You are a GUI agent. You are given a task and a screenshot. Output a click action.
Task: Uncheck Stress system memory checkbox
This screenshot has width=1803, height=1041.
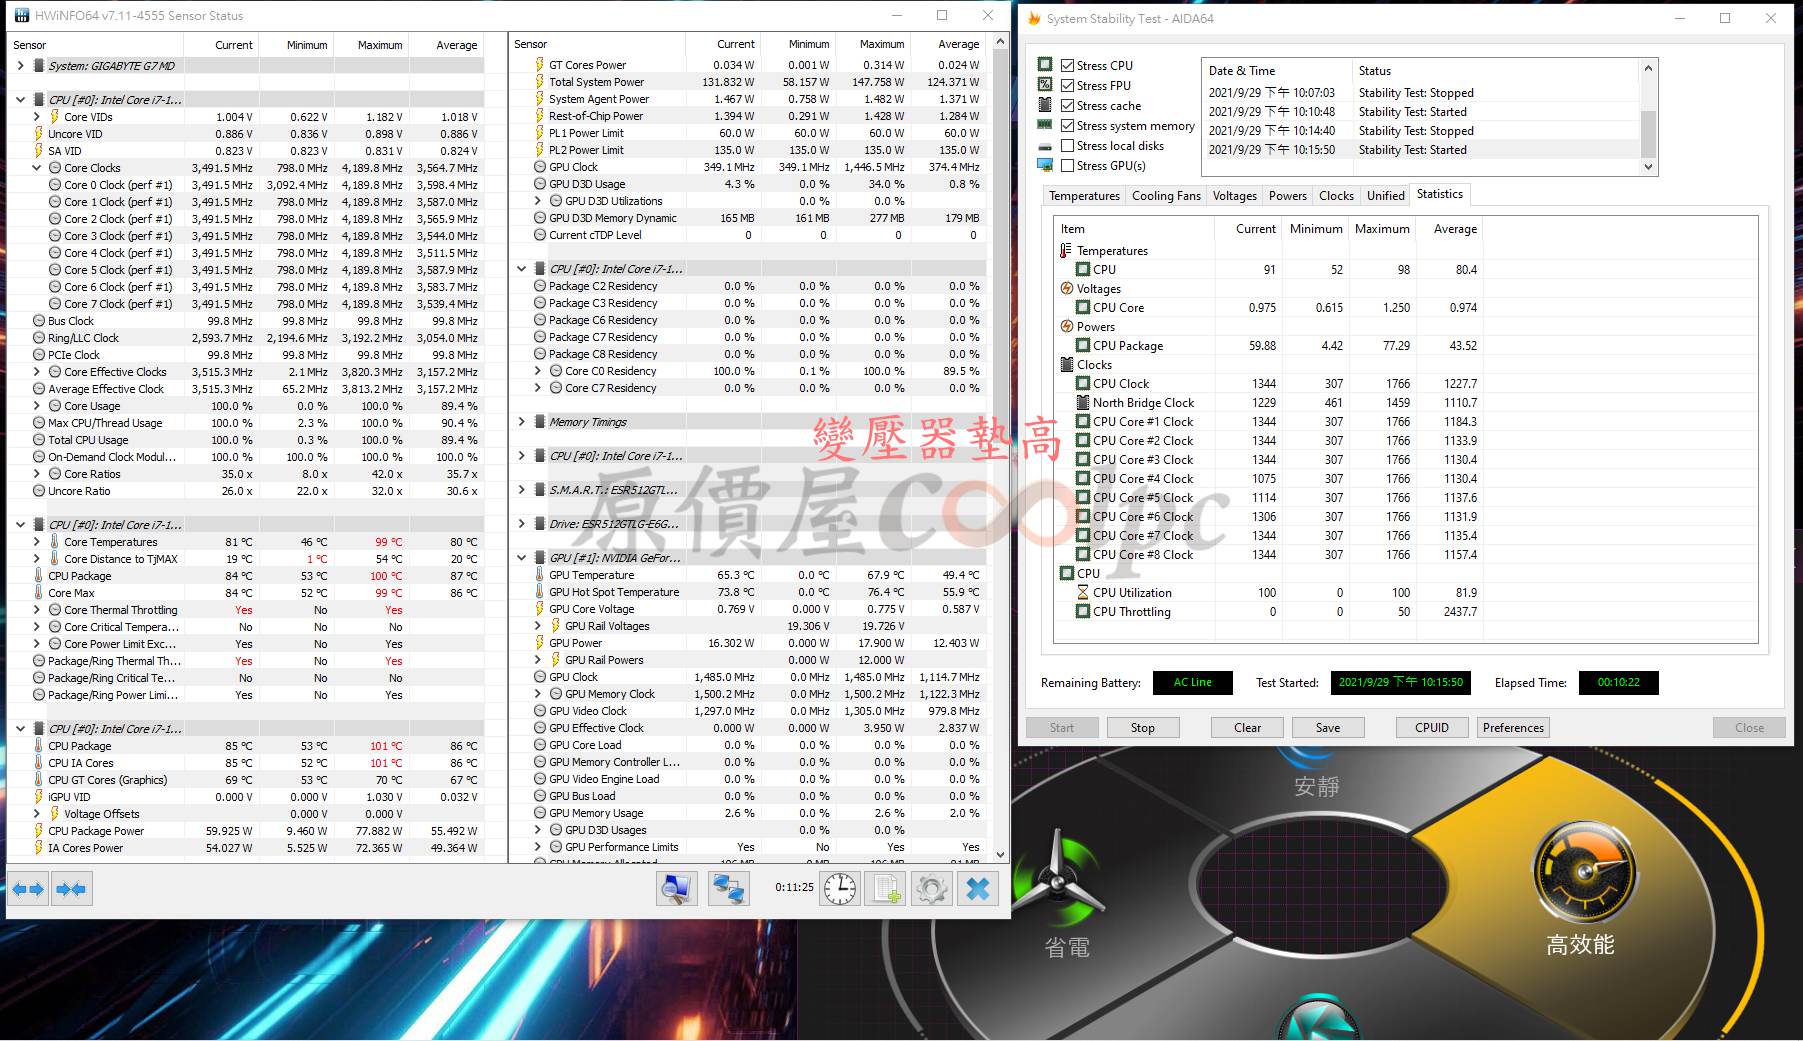[1067, 125]
